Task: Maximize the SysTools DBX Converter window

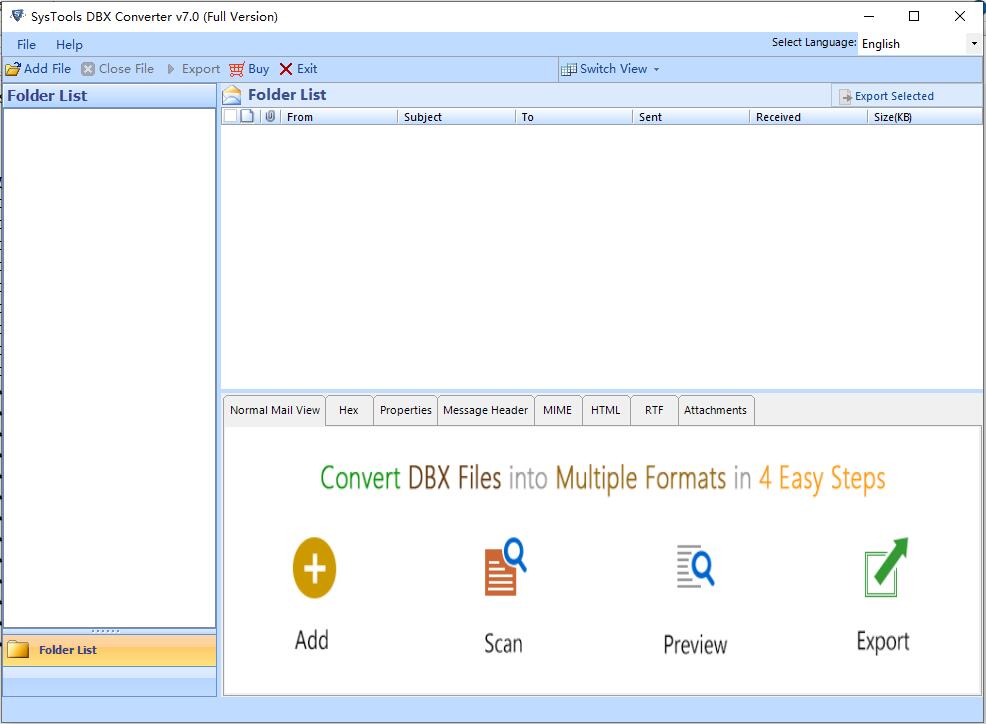Action: point(914,16)
